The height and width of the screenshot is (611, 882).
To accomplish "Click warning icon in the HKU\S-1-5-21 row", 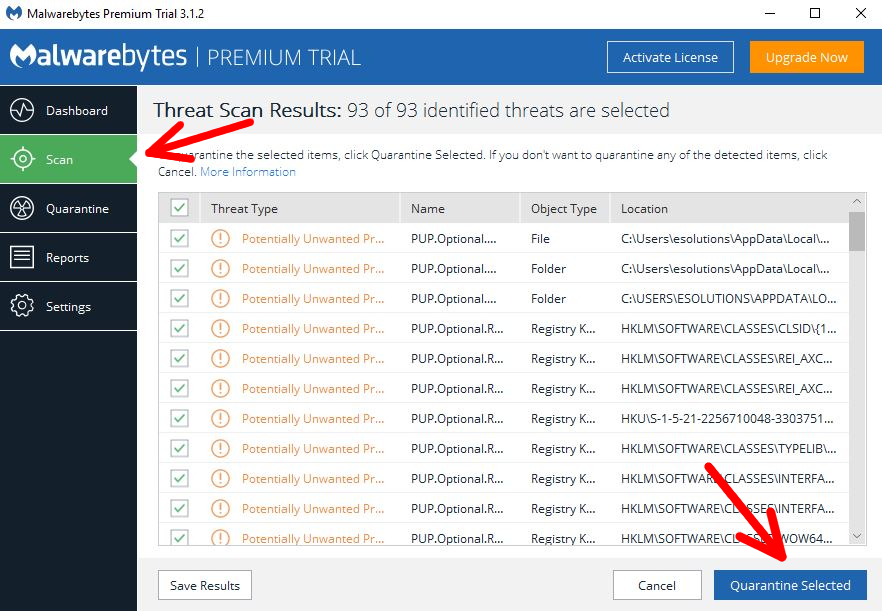I will click(220, 418).
